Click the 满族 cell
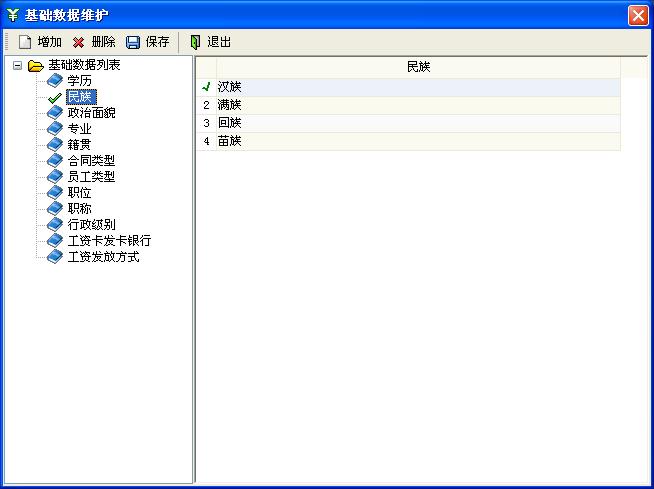Image resolution: width=654 pixels, height=489 pixels. (x=418, y=105)
